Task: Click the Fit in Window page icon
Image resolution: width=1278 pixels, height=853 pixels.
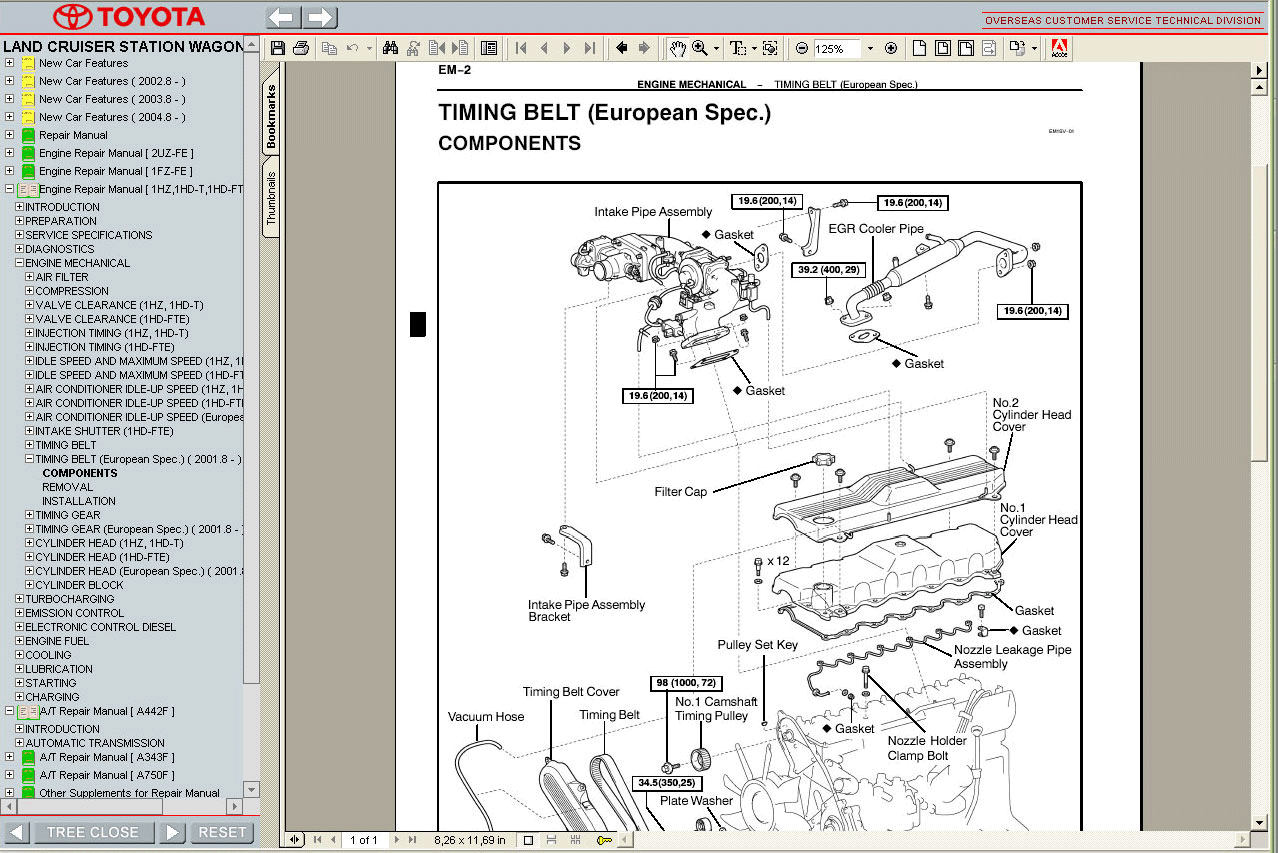Action: pyautogui.click(x=942, y=48)
